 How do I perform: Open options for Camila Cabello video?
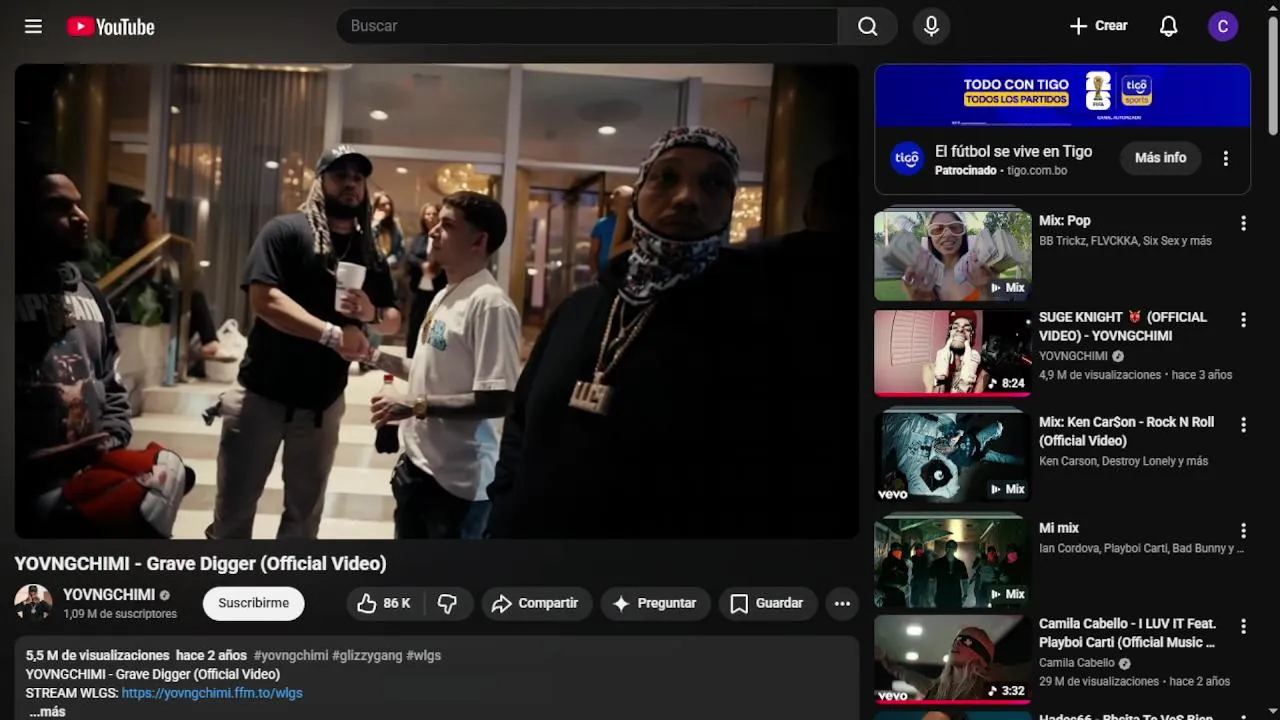click(1243, 626)
